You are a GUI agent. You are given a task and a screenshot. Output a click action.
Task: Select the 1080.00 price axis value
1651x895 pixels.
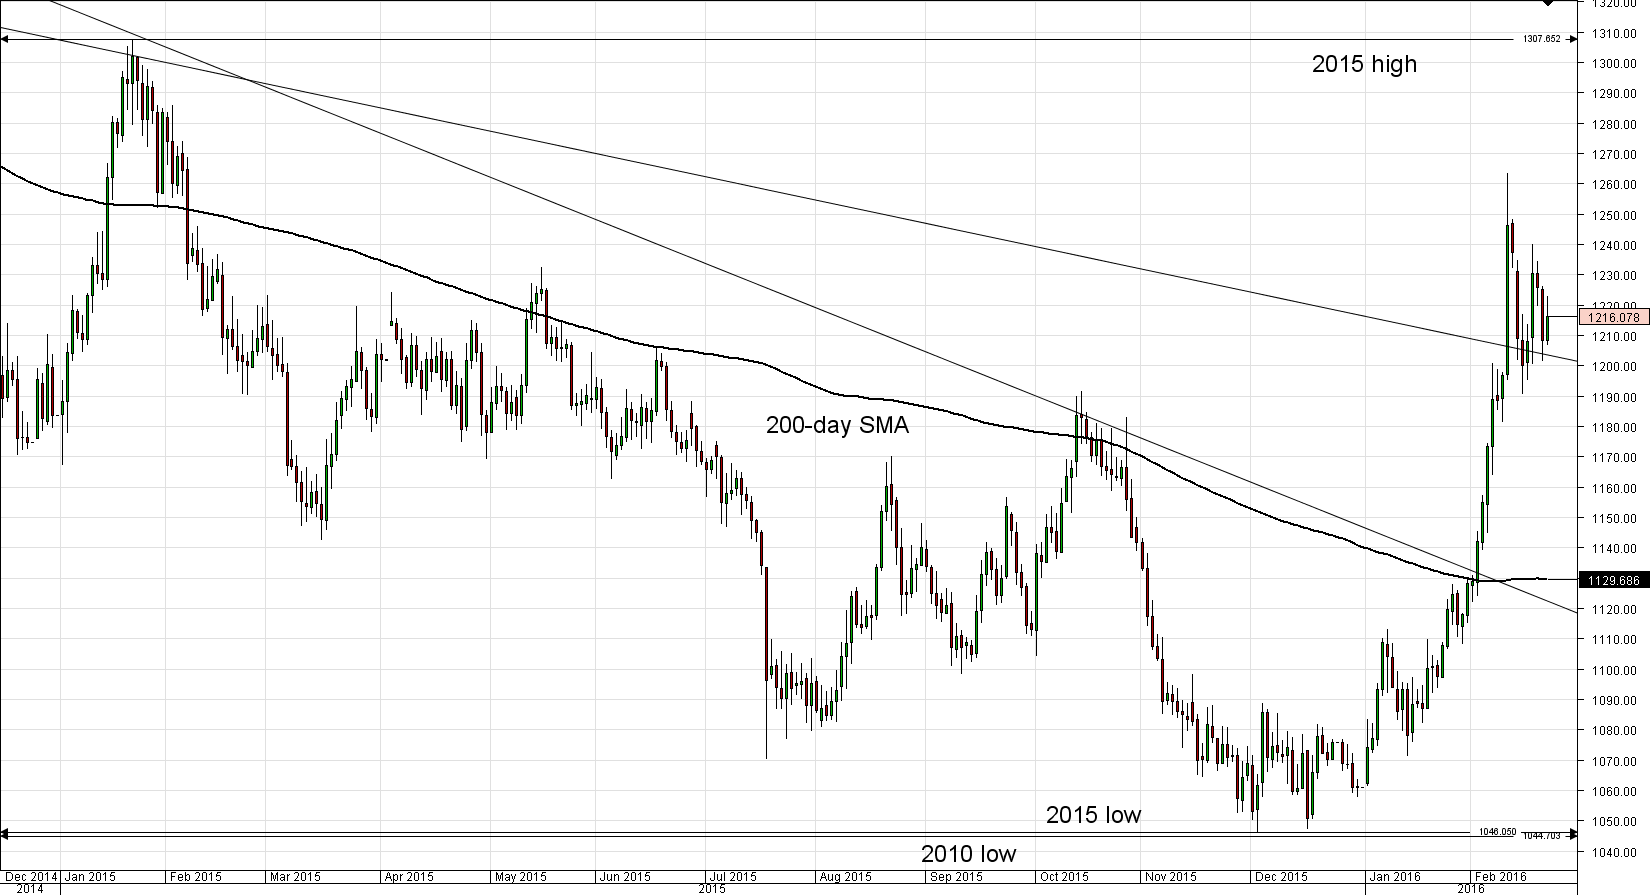1616,731
